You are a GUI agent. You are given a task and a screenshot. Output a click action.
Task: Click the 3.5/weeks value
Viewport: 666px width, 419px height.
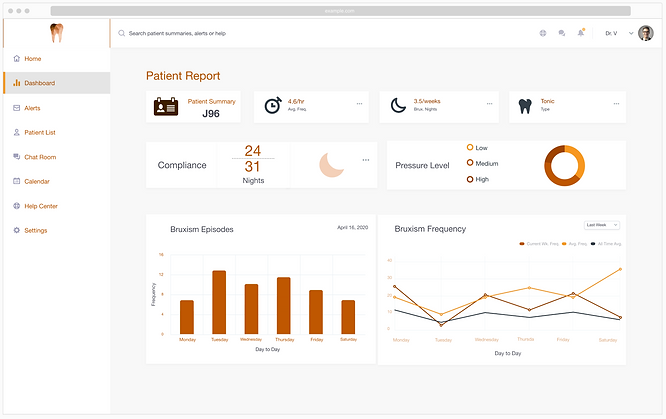pos(427,101)
